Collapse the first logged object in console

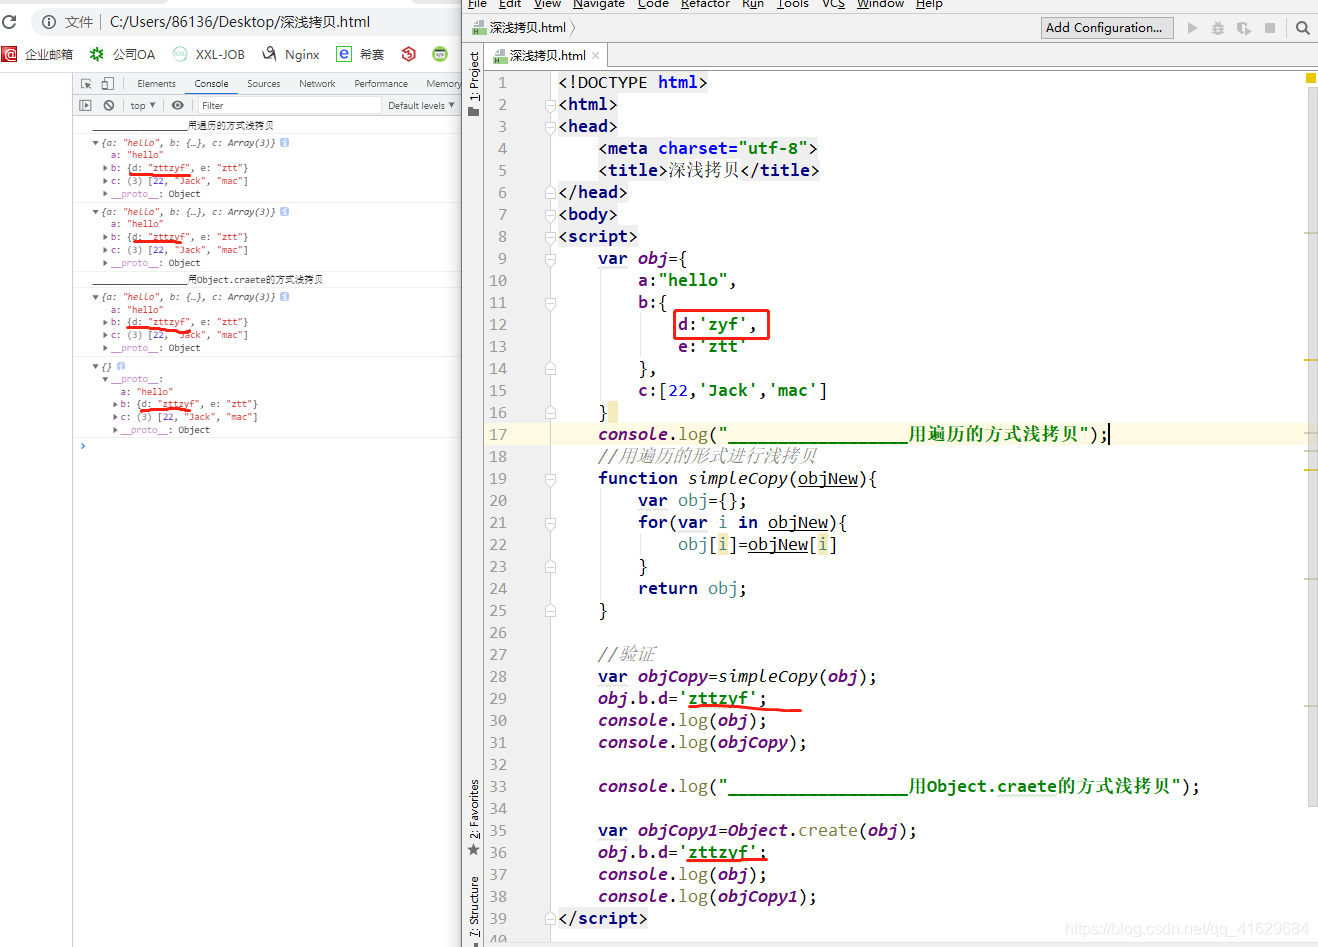[x=95, y=143]
